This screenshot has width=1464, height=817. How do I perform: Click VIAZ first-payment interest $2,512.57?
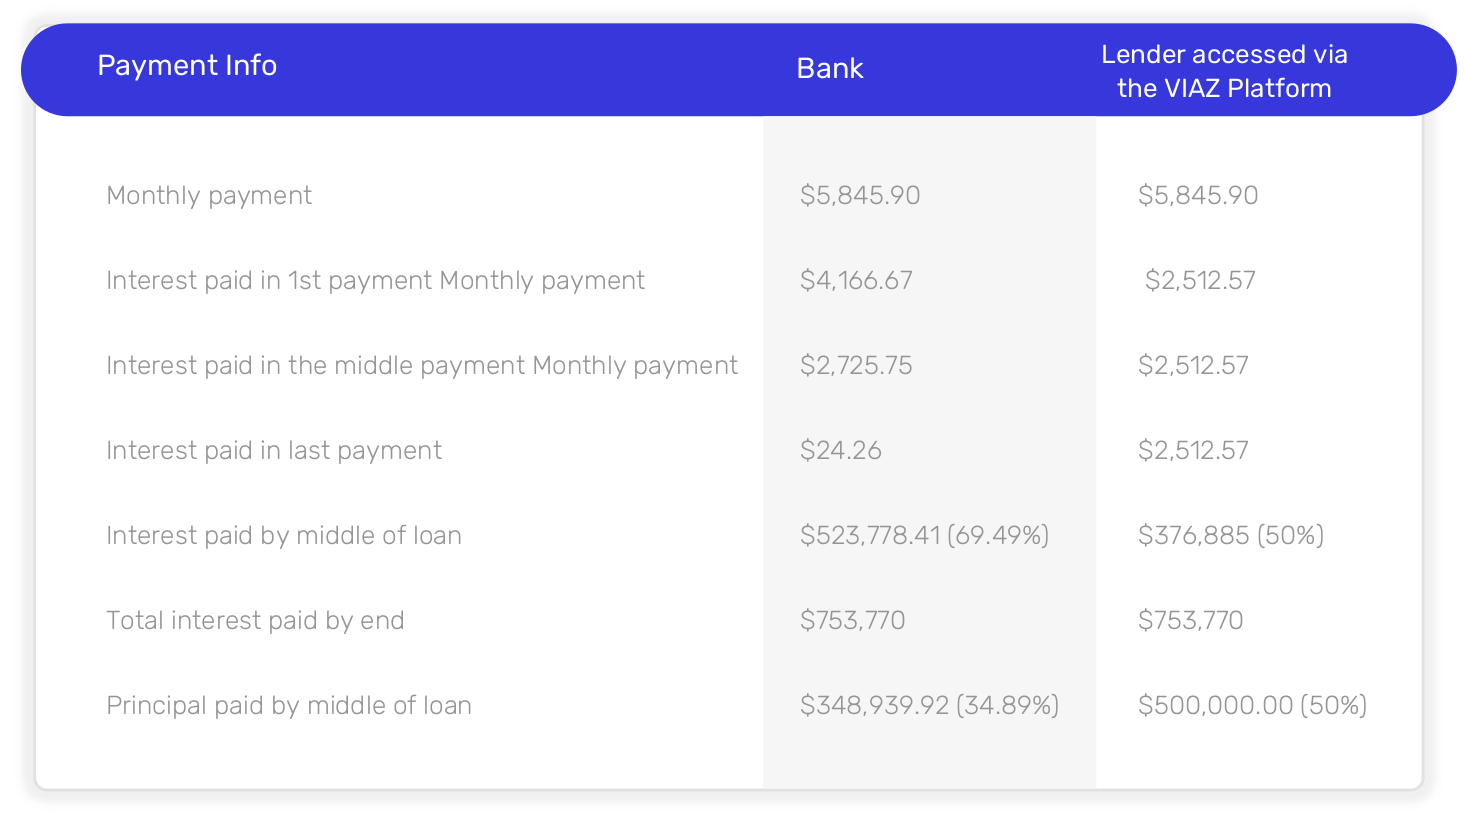click(1200, 280)
